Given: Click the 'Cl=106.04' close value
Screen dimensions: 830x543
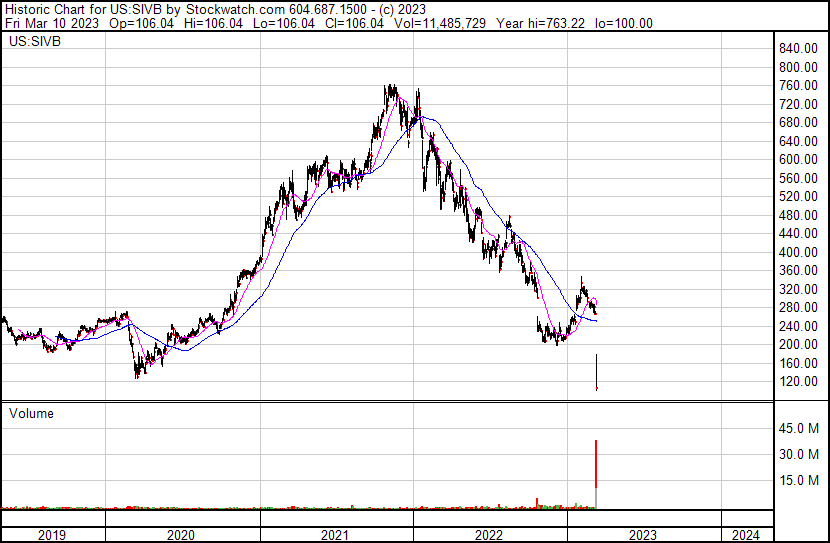Looking at the screenshot, I should 355,23.
